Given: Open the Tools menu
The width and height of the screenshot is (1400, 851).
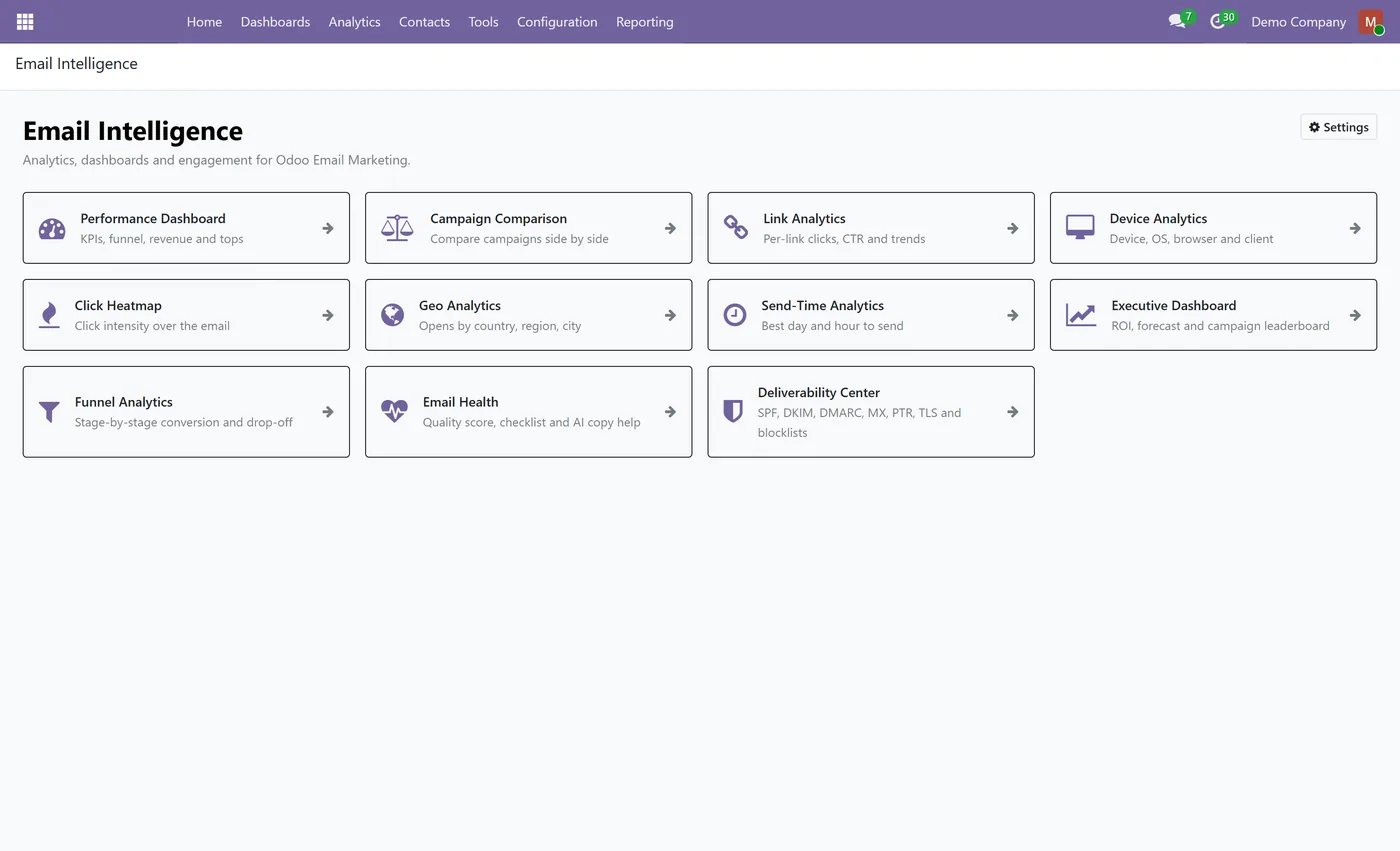Looking at the screenshot, I should pyautogui.click(x=483, y=21).
